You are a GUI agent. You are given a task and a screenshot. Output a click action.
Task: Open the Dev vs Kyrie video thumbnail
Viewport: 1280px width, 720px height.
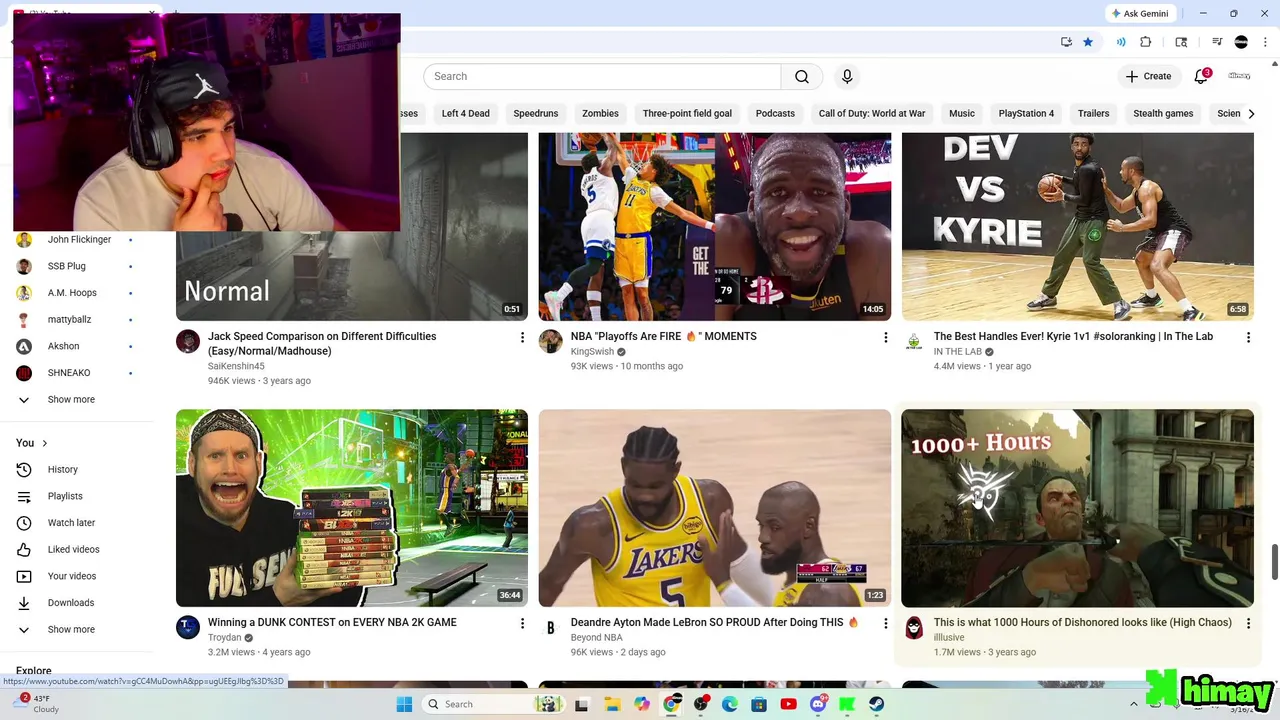[x=1078, y=226]
